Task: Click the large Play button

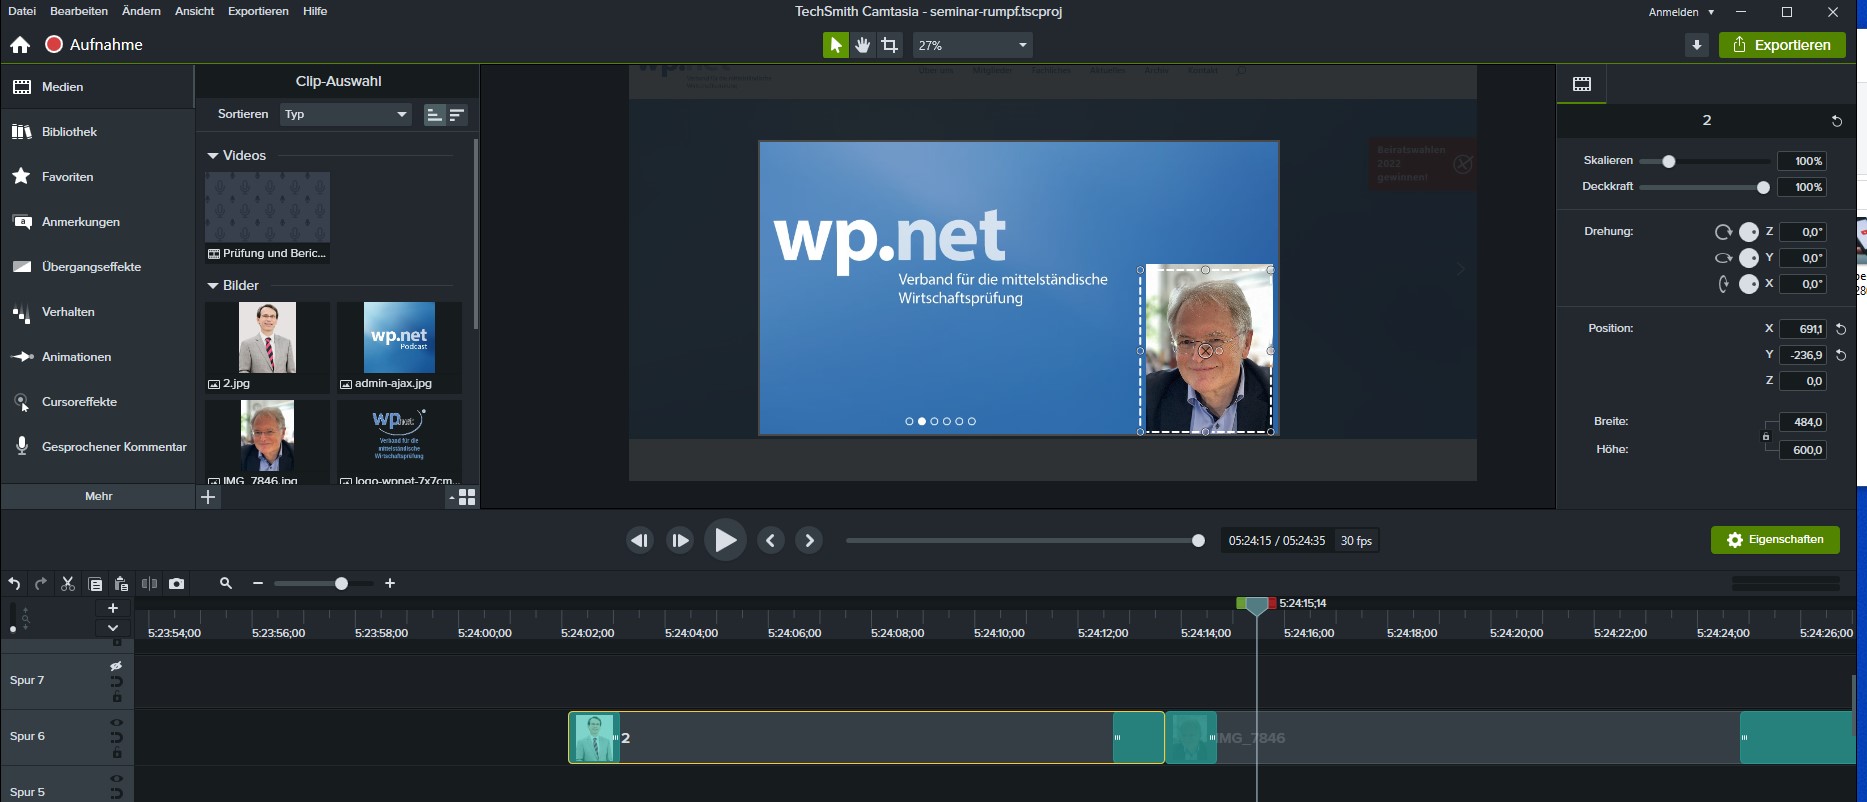Action: coord(725,541)
